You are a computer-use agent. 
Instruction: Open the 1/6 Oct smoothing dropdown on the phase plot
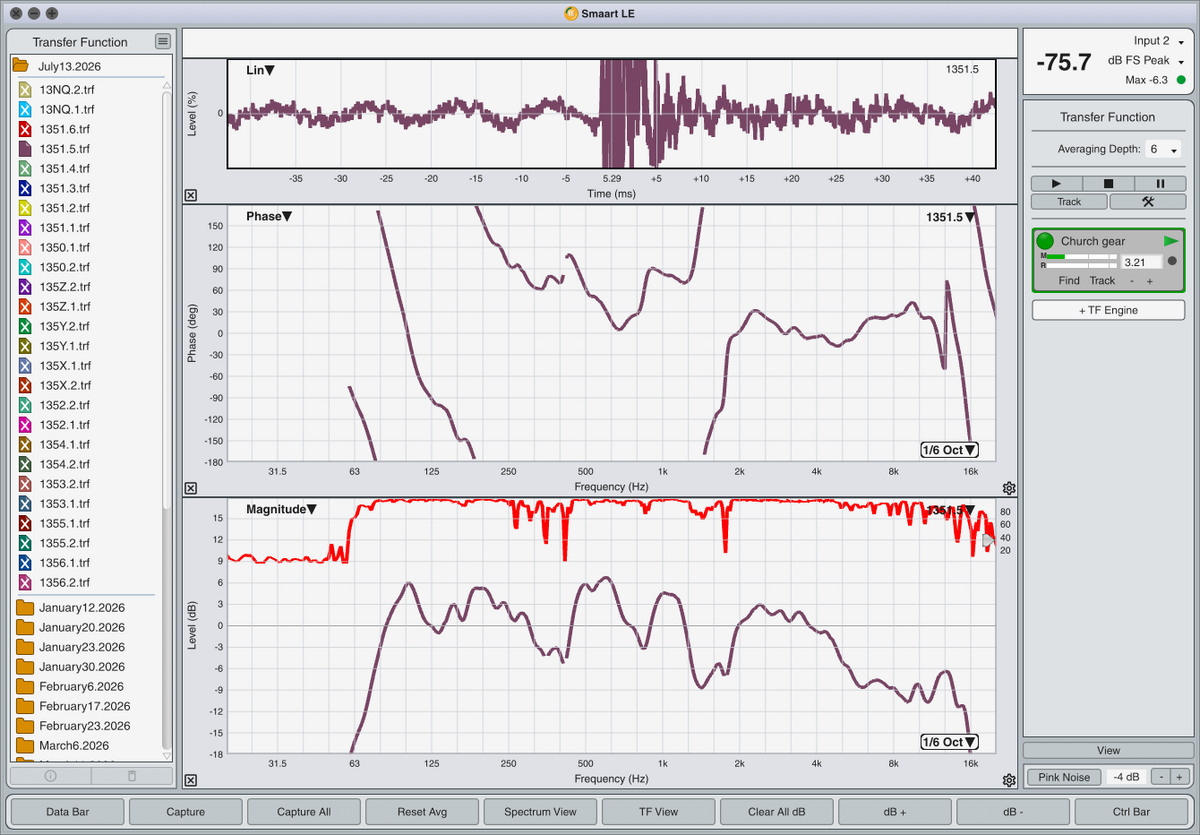point(949,450)
